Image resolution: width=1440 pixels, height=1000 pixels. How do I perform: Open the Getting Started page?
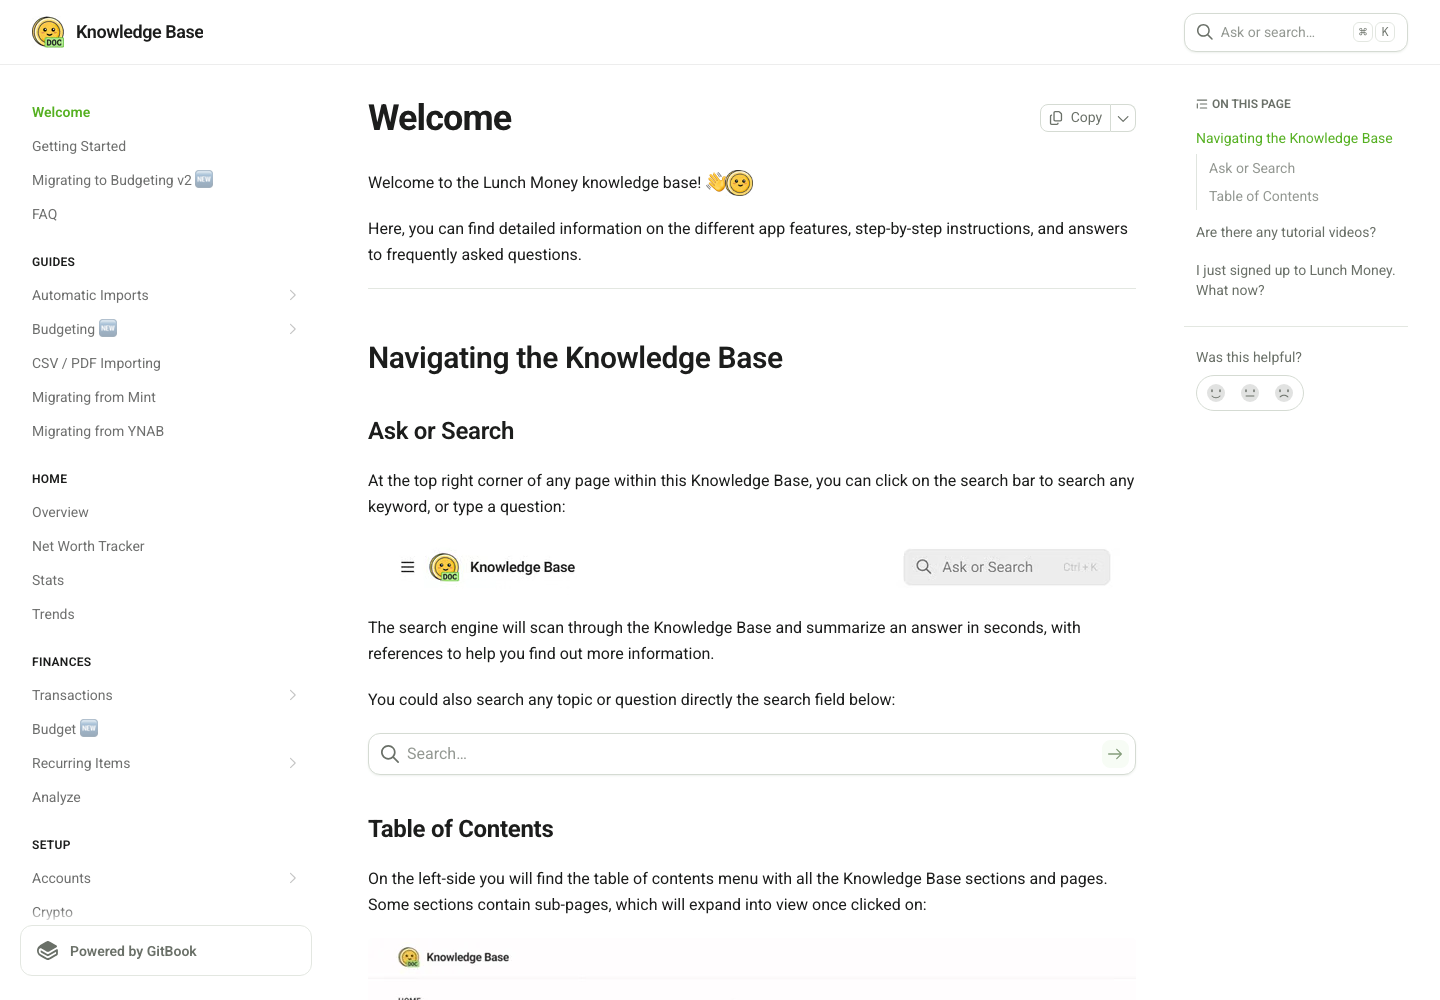tap(79, 146)
